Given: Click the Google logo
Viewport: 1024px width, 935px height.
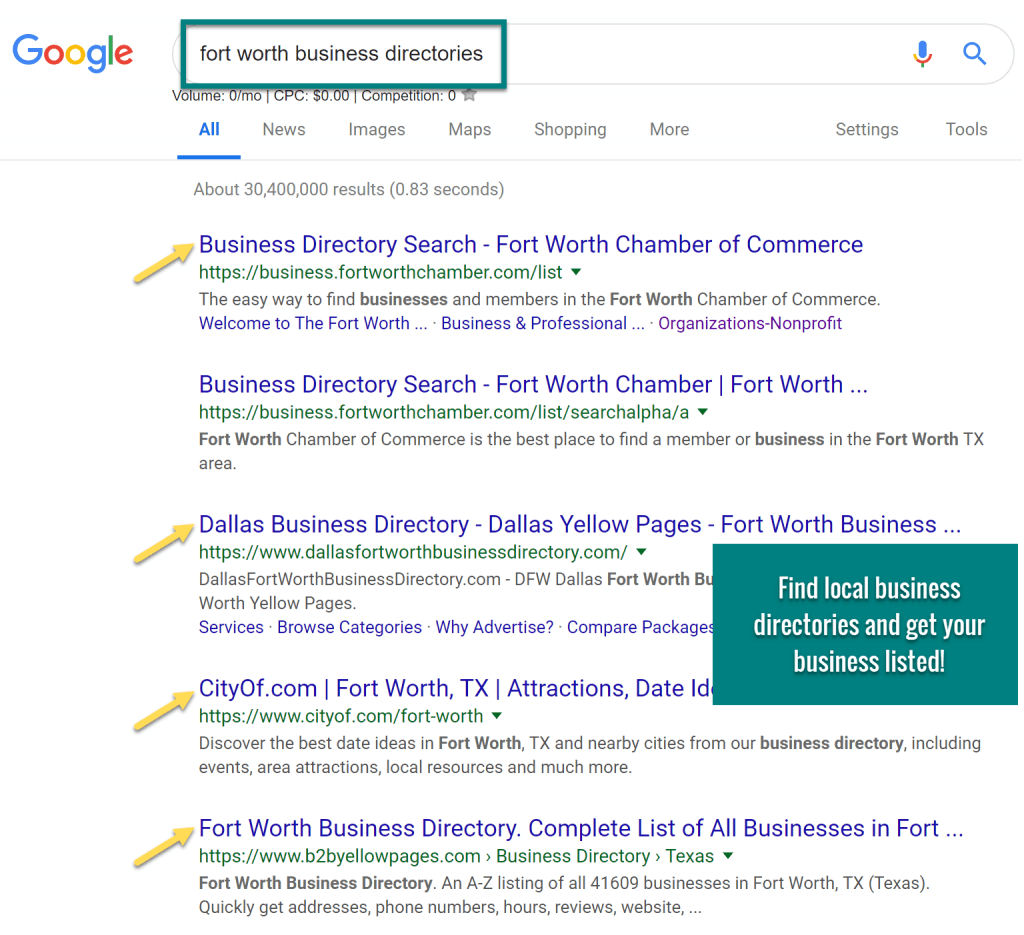Looking at the screenshot, I should point(72,52).
